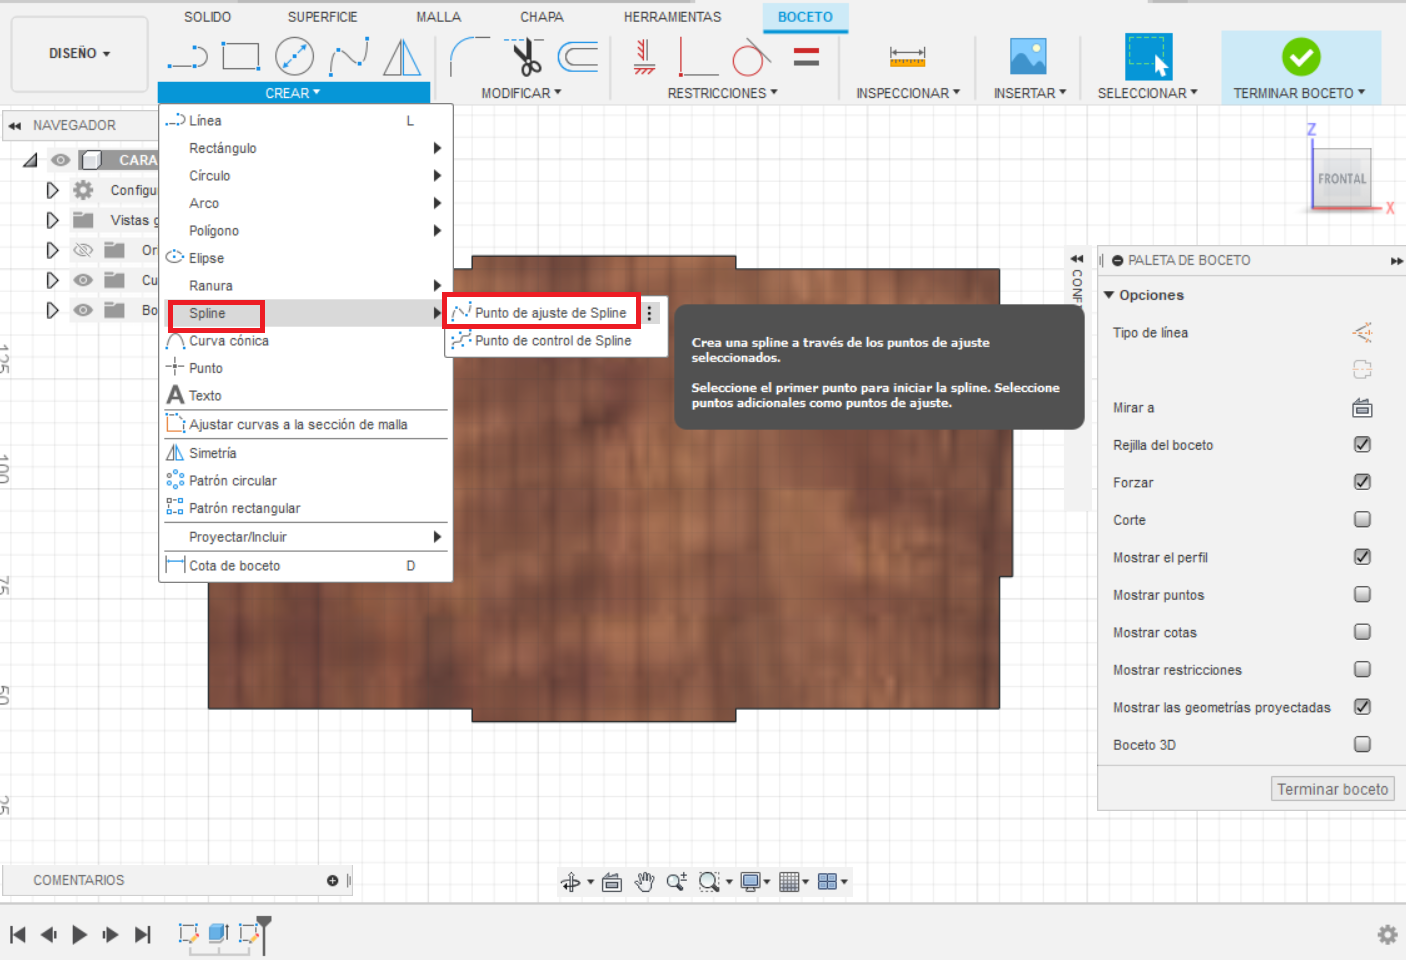
Task: Expand the 'Vistas' tree node in browser
Action: tap(52, 220)
